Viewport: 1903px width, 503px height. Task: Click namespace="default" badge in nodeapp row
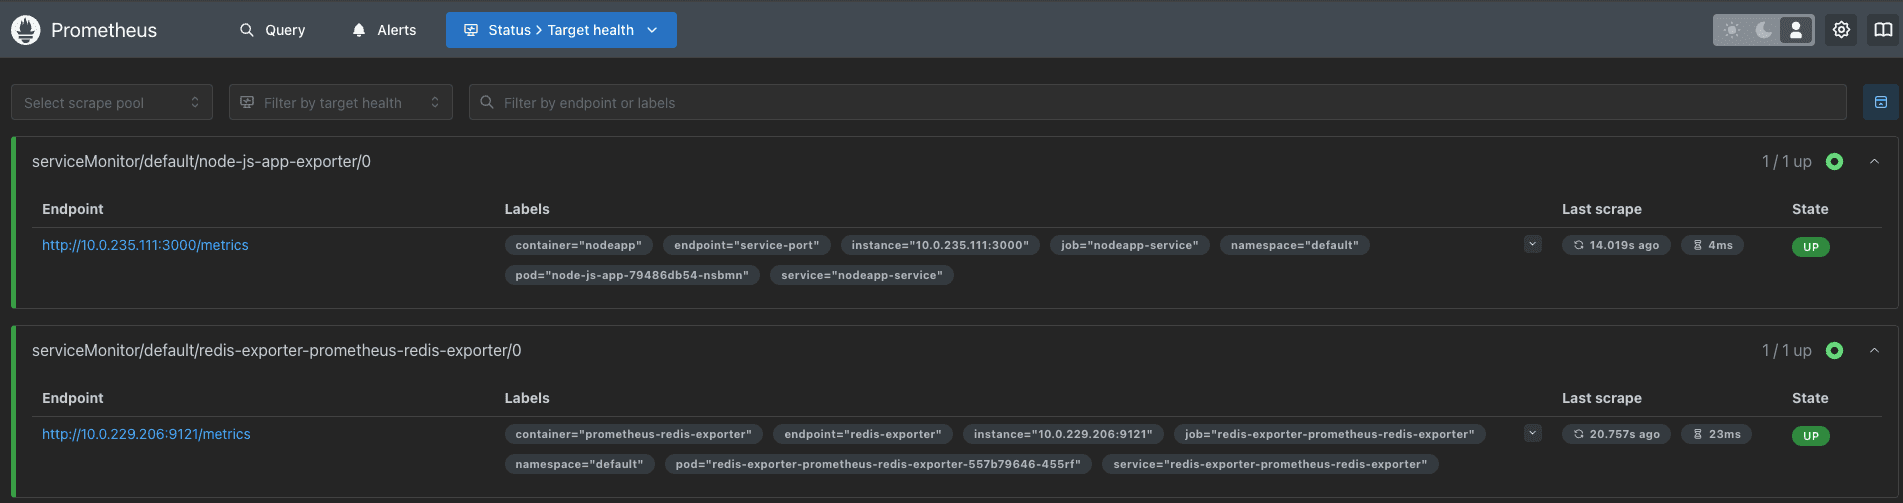tap(1295, 245)
